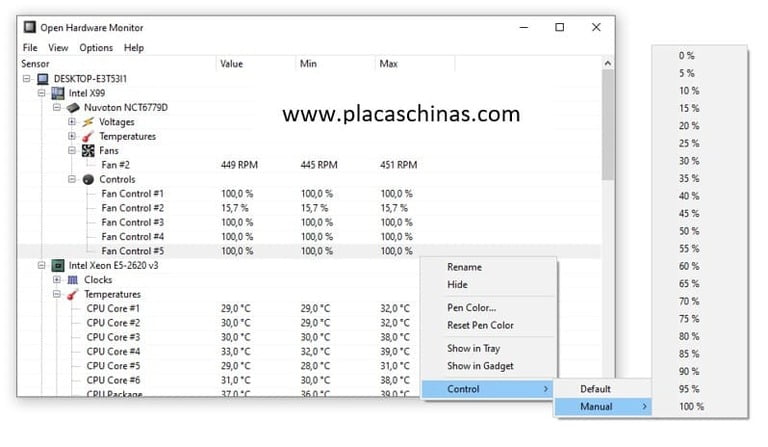This screenshot has height=447, width=768.
Task: Choose Rename from the context menu
Action: pos(489,267)
